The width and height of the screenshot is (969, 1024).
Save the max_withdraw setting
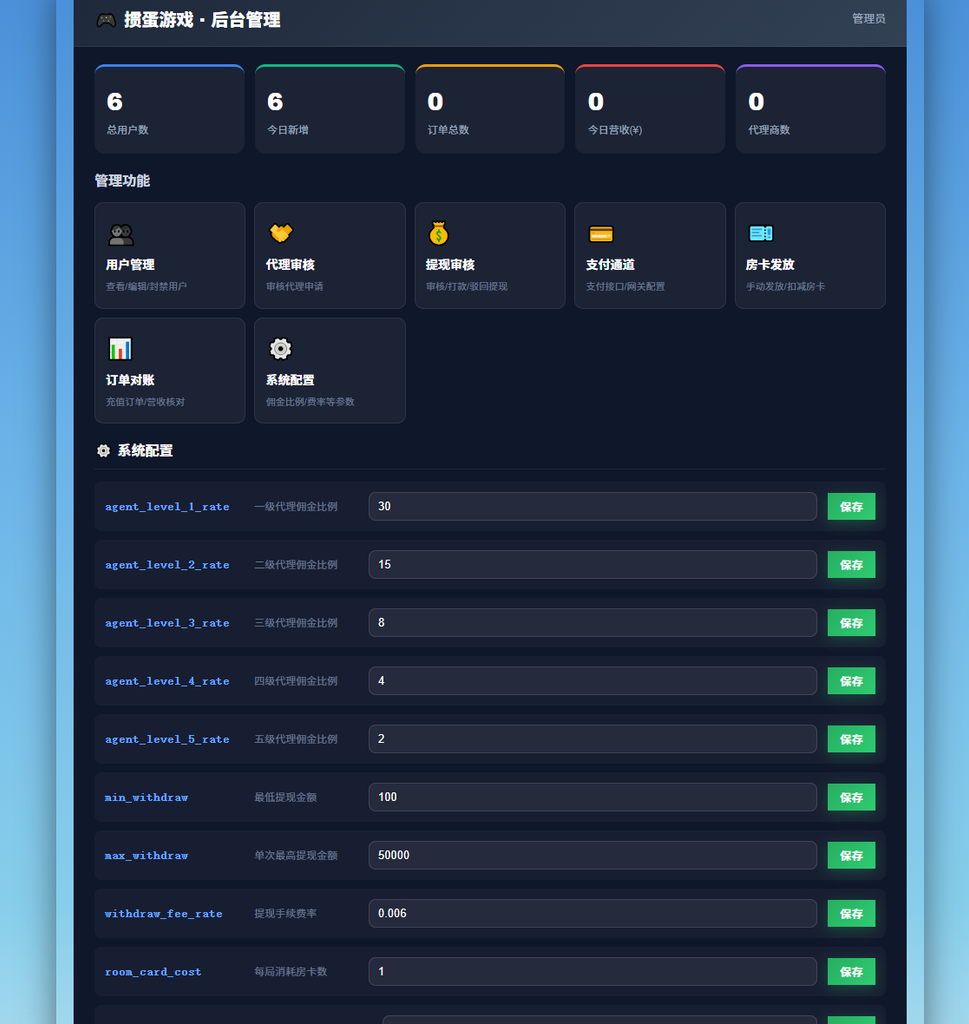851,856
